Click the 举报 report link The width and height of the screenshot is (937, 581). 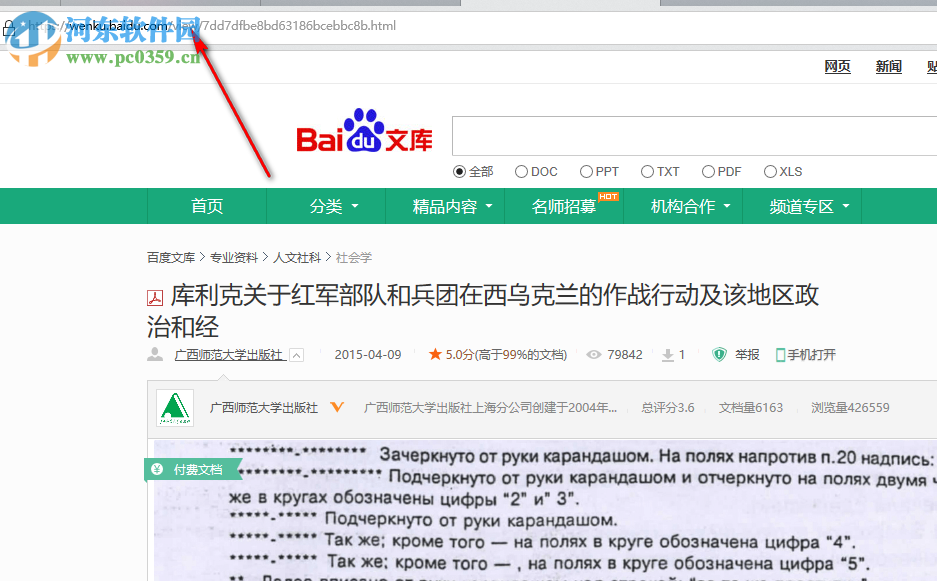click(x=747, y=355)
